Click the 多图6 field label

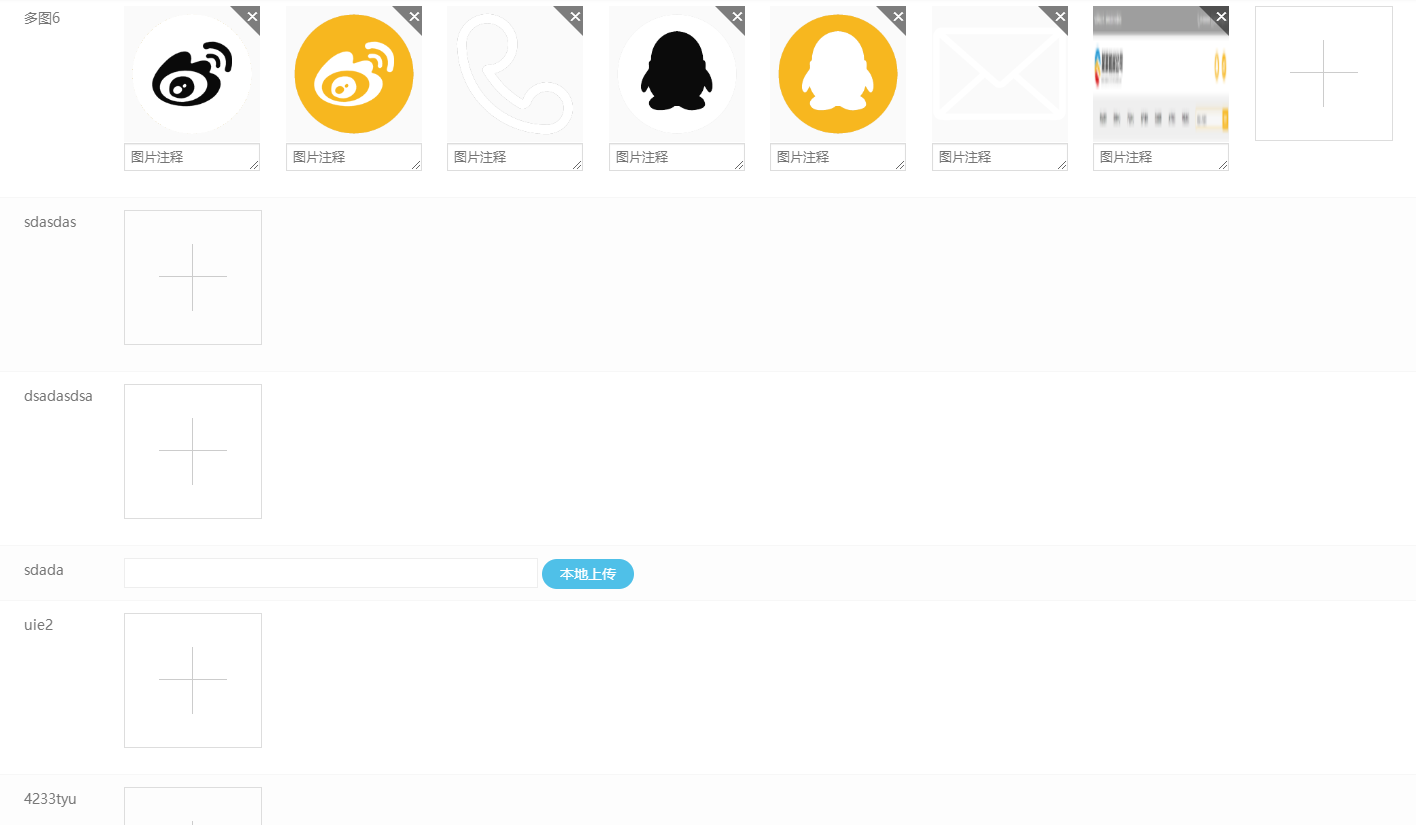(42, 18)
